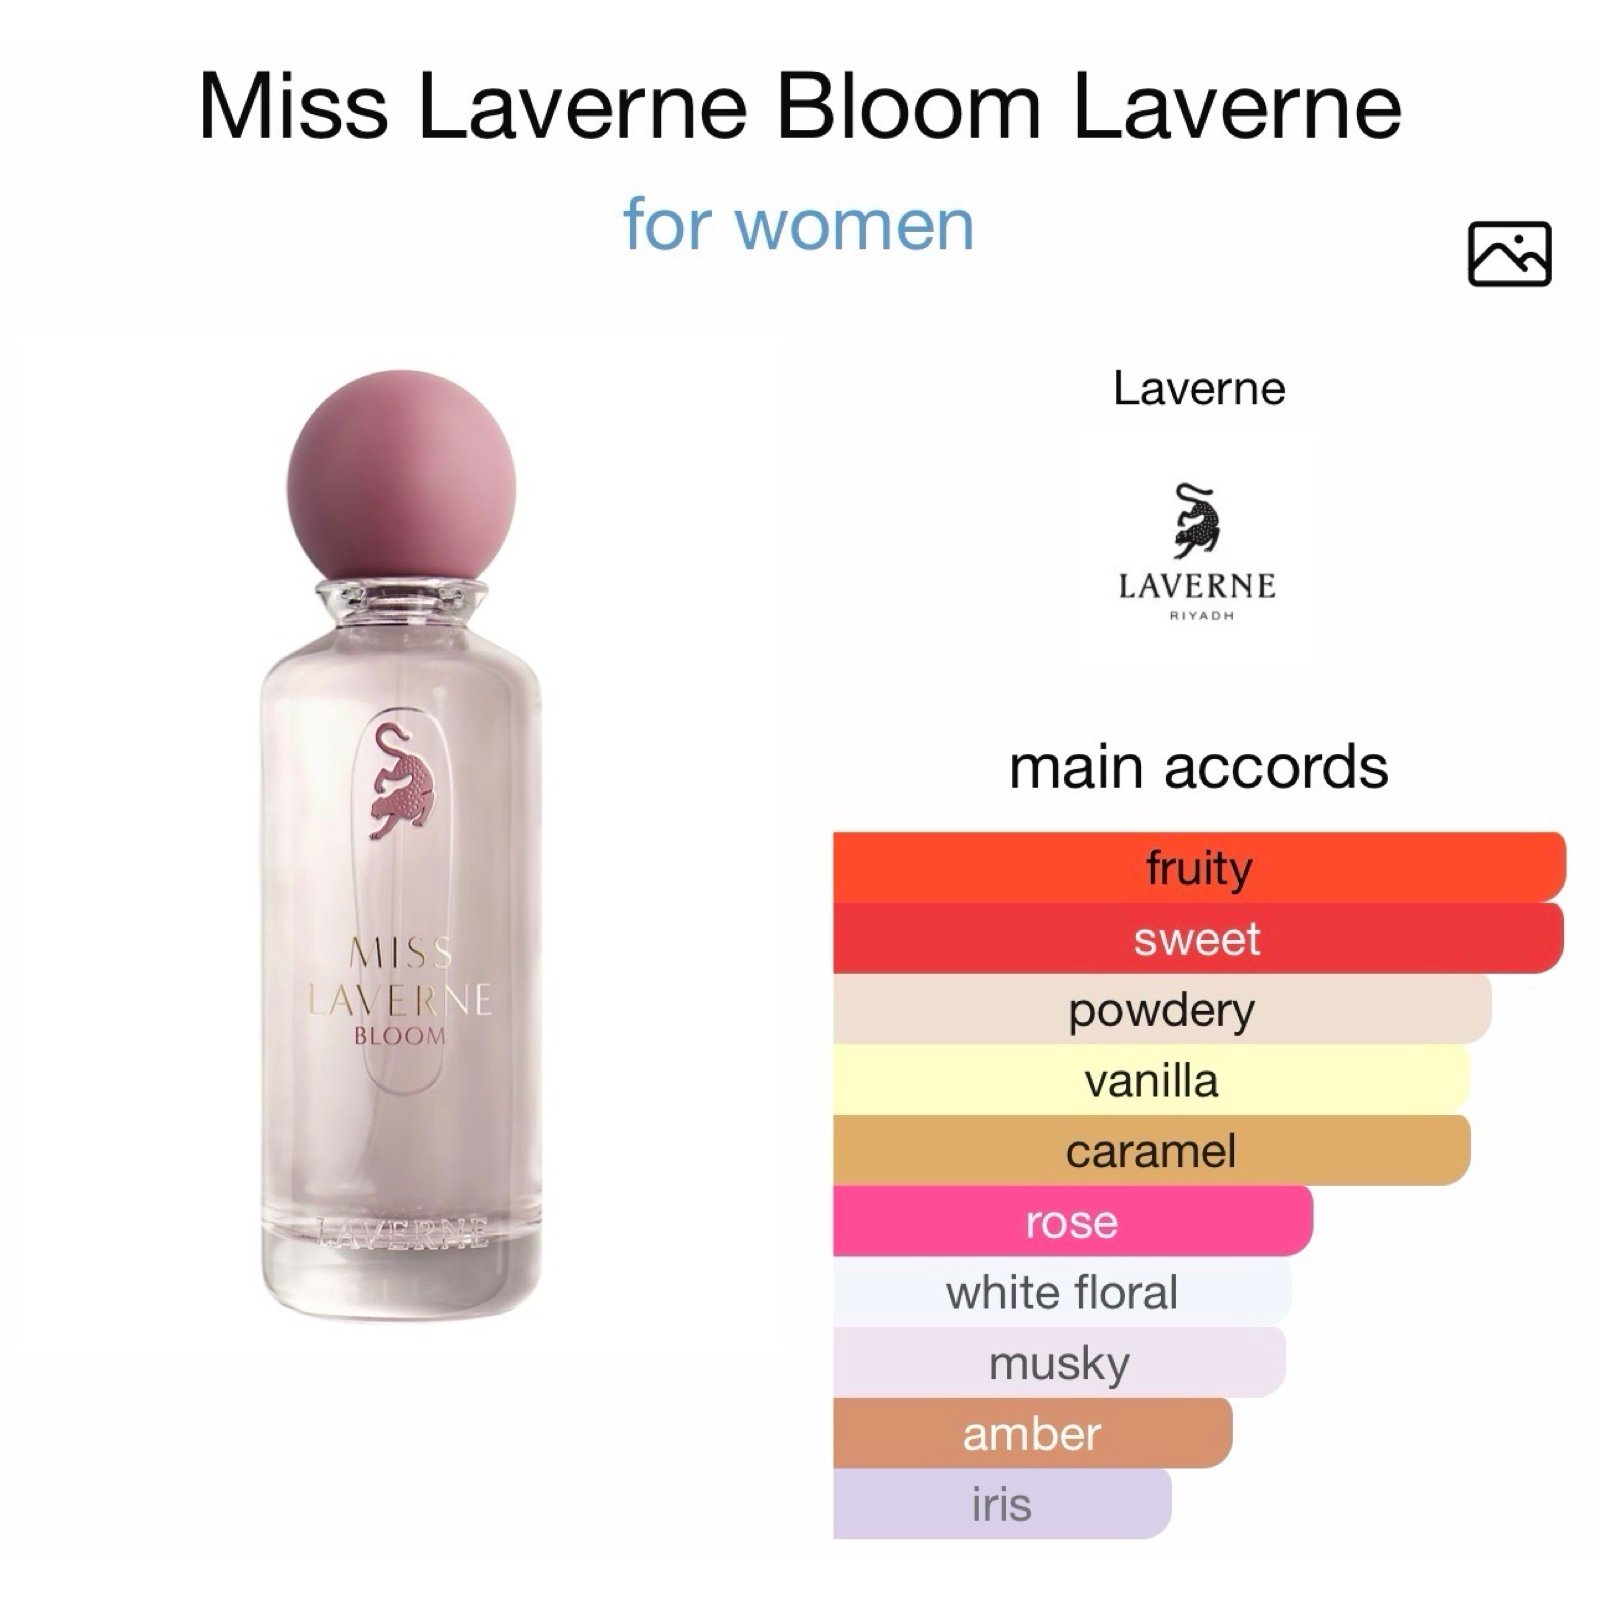Screen dimensions: 1600x1600
Task: Click the 'for women' link
Action: click(x=798, y=224)
